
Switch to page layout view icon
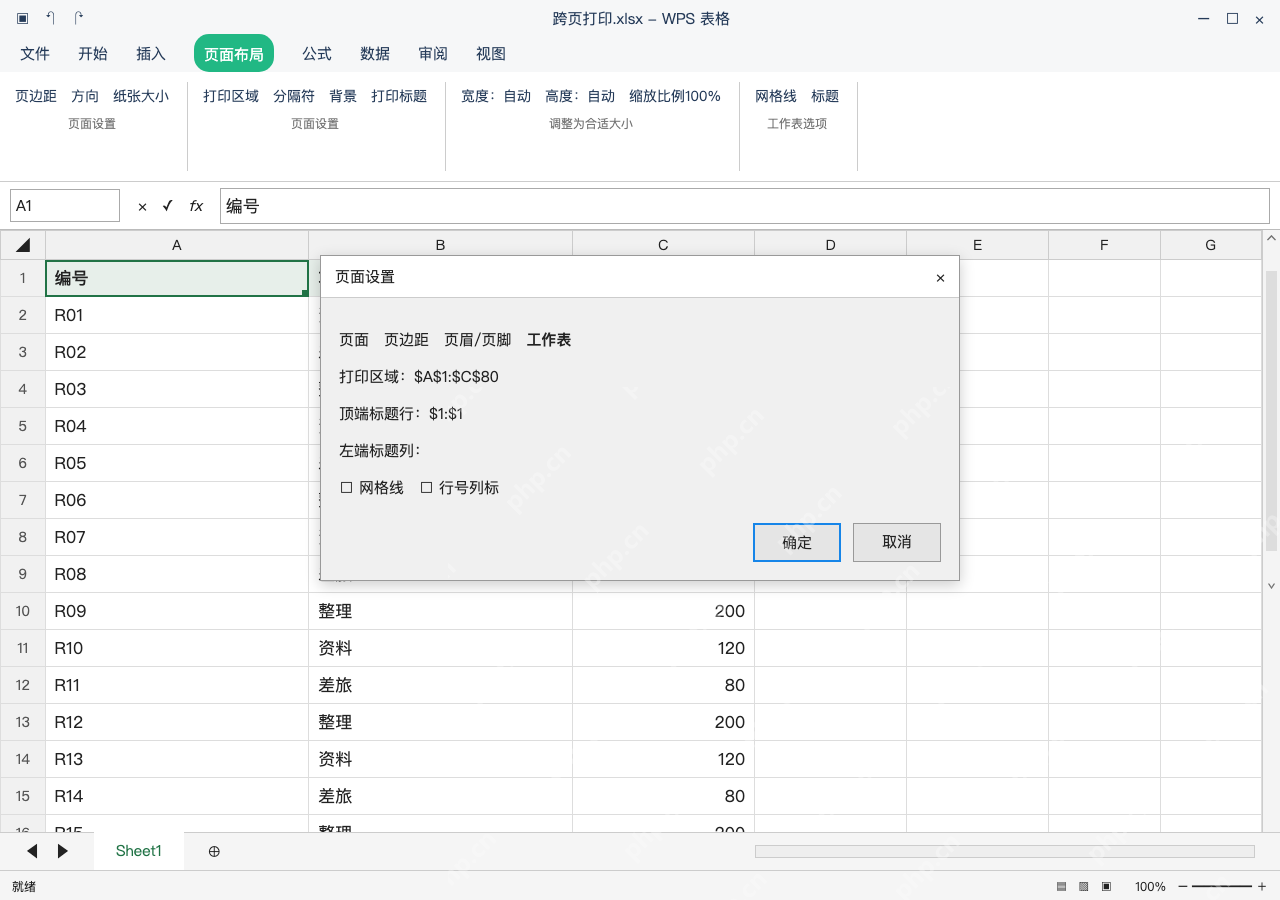1084,886
